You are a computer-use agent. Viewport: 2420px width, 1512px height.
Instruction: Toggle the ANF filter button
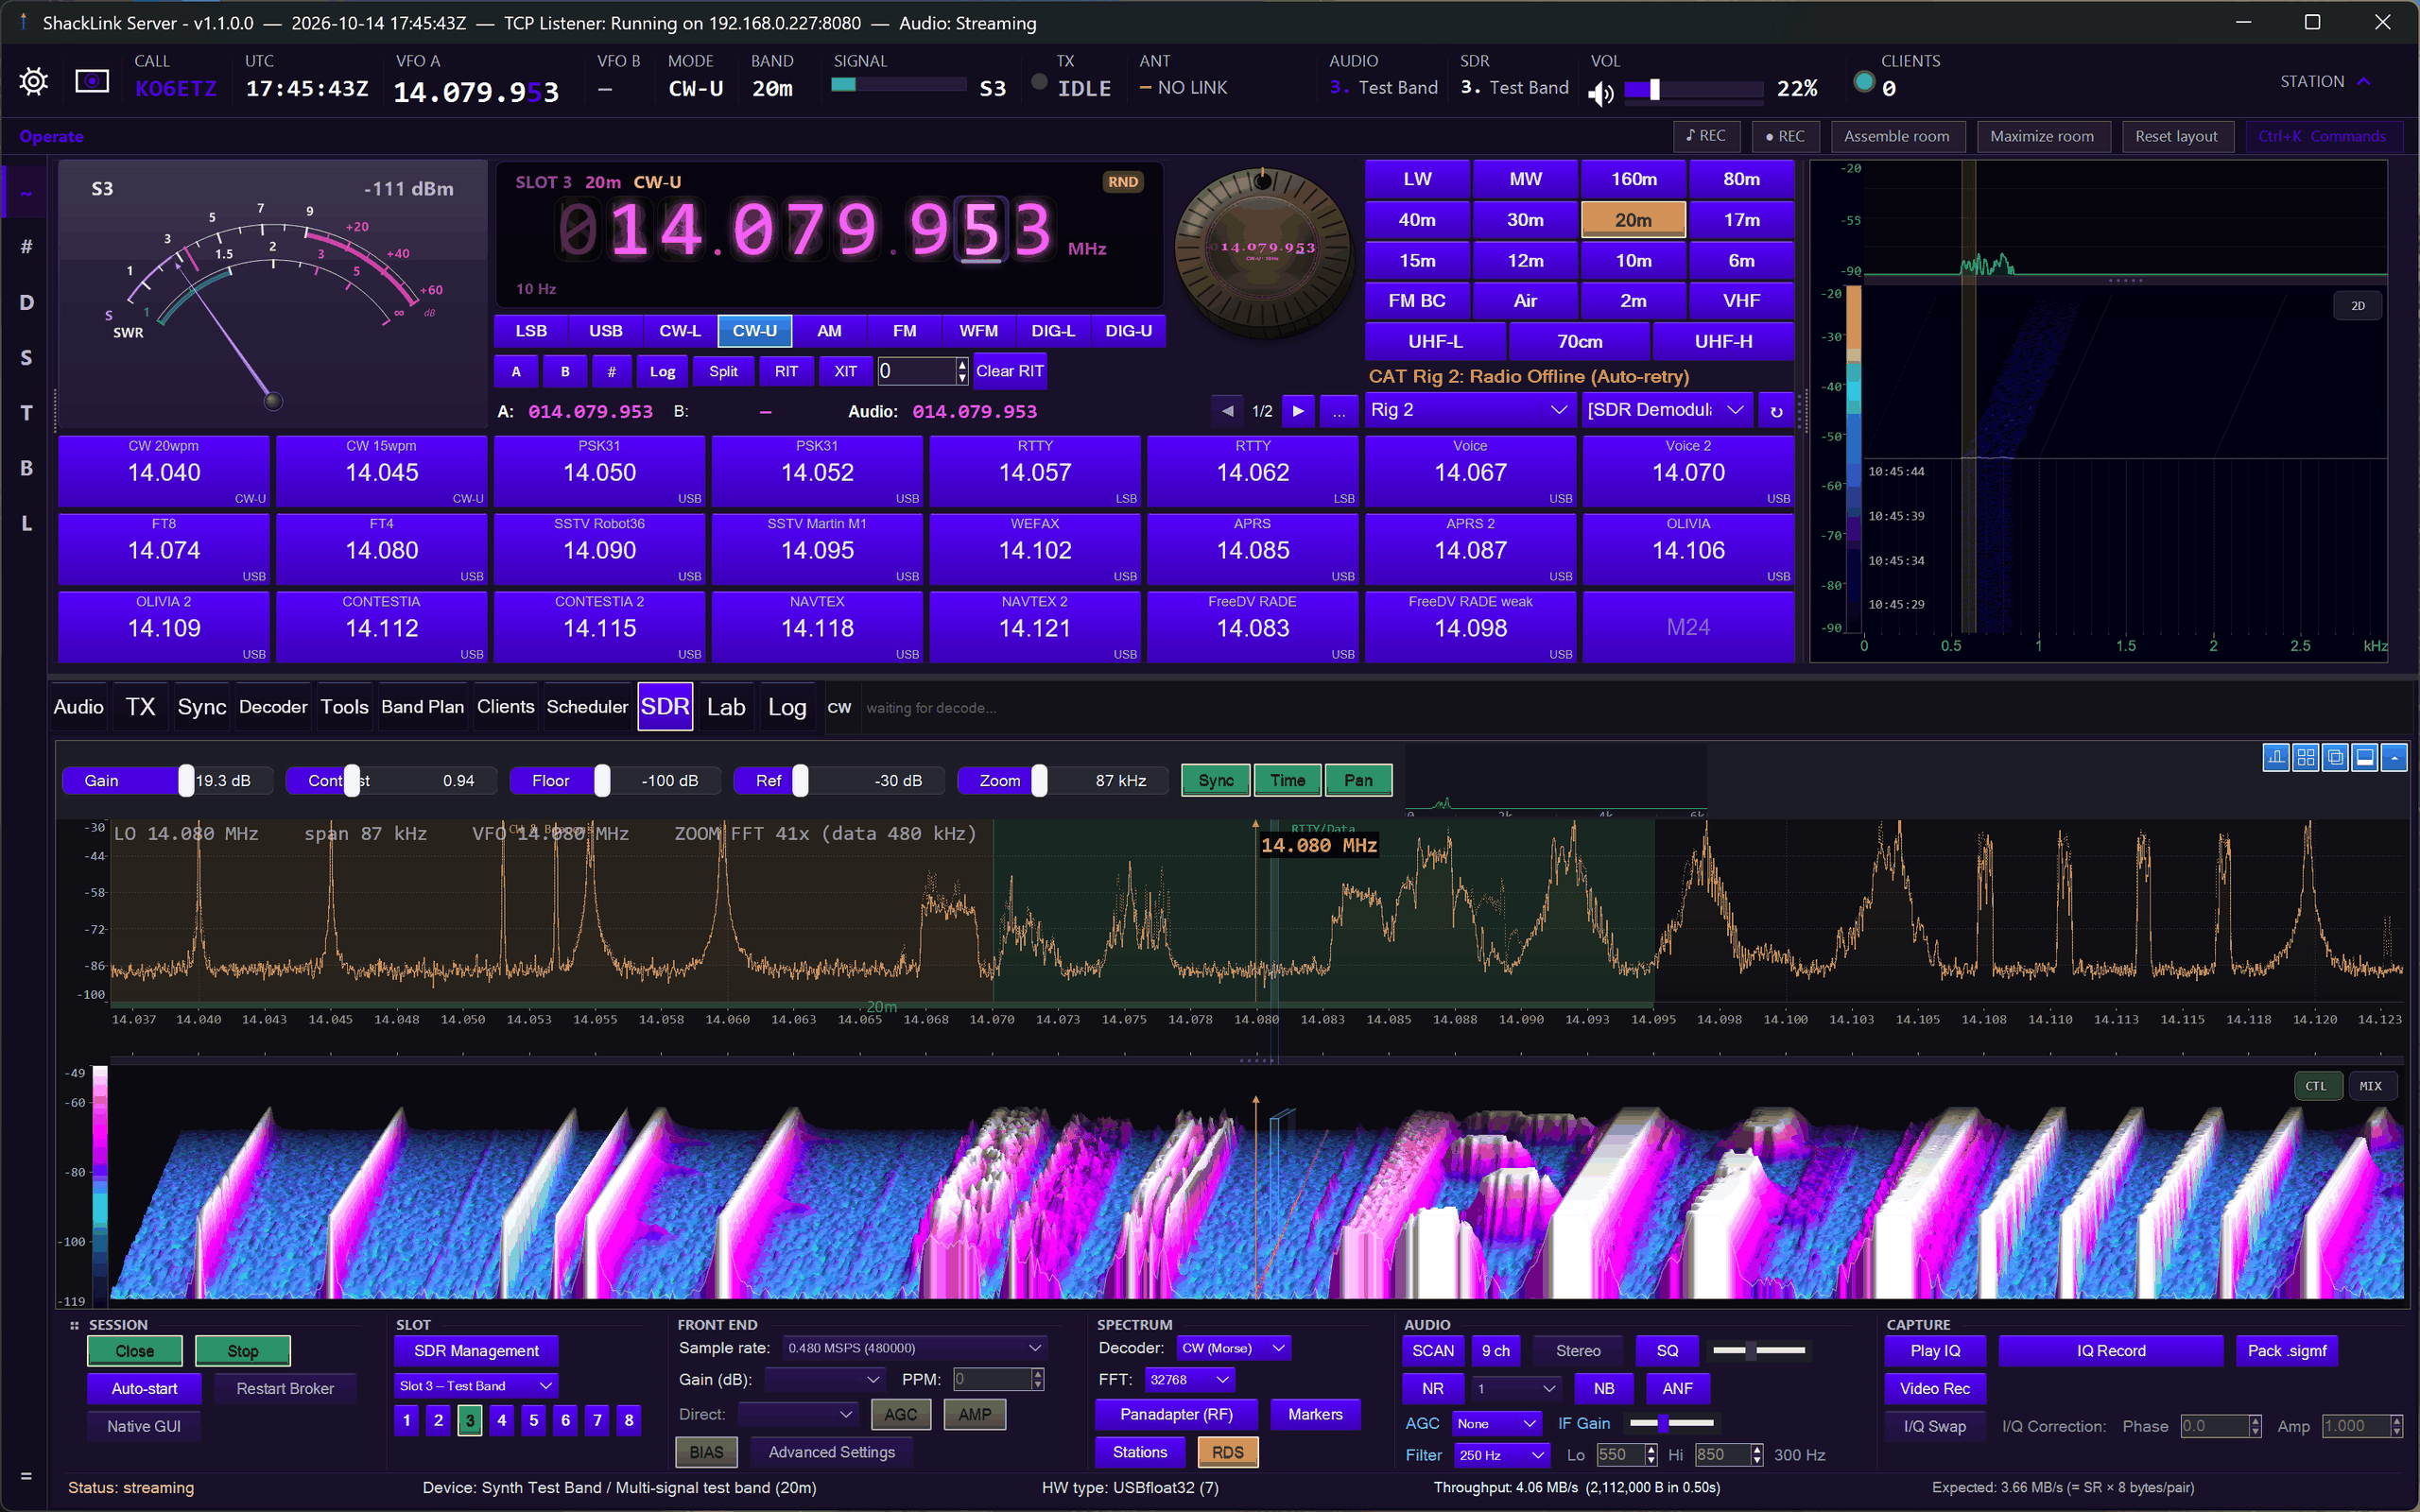[x=1677, y=1388]
